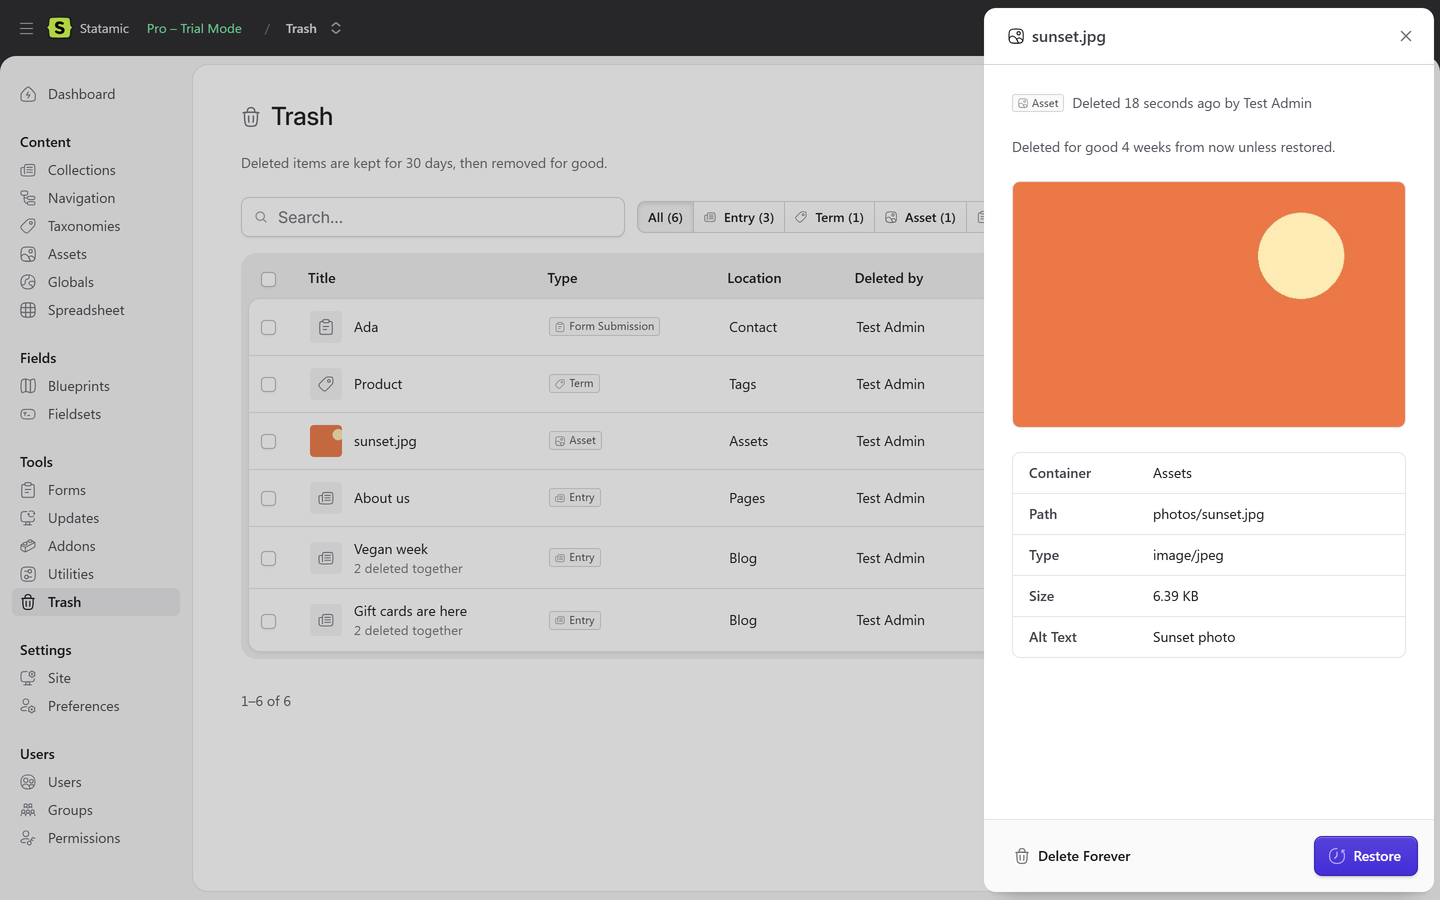This screenshot has height=900, width=1440.
Task: Select the All (6) filter tab
Action: [665, 217]
